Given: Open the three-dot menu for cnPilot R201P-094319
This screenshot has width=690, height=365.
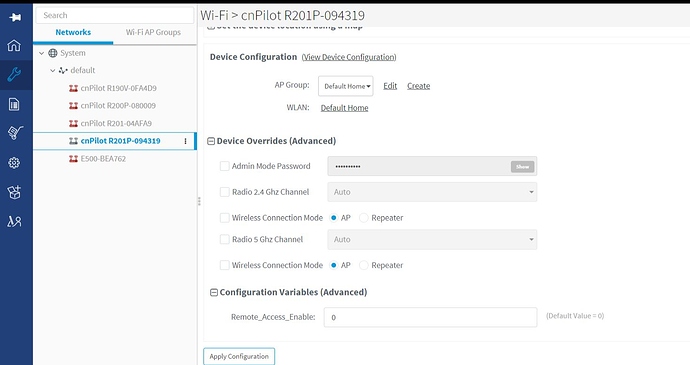Looking at the screenshot, I should point(185,141).
